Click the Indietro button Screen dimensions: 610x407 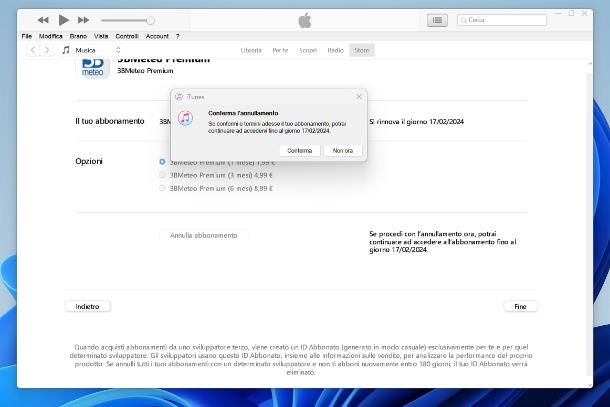coord(88,307)
